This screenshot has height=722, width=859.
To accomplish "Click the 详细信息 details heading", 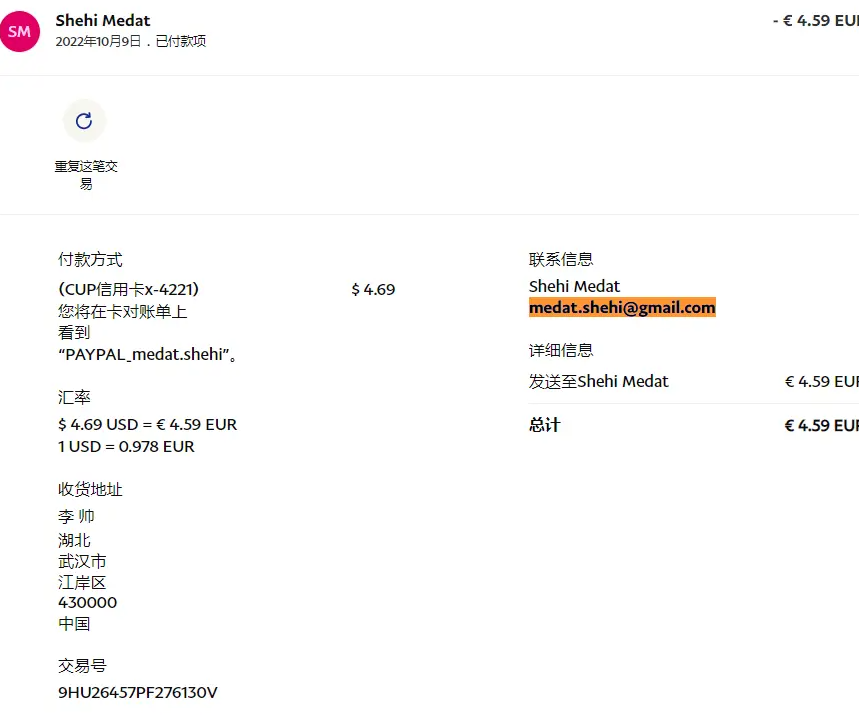I will click(x=561, y=351).
